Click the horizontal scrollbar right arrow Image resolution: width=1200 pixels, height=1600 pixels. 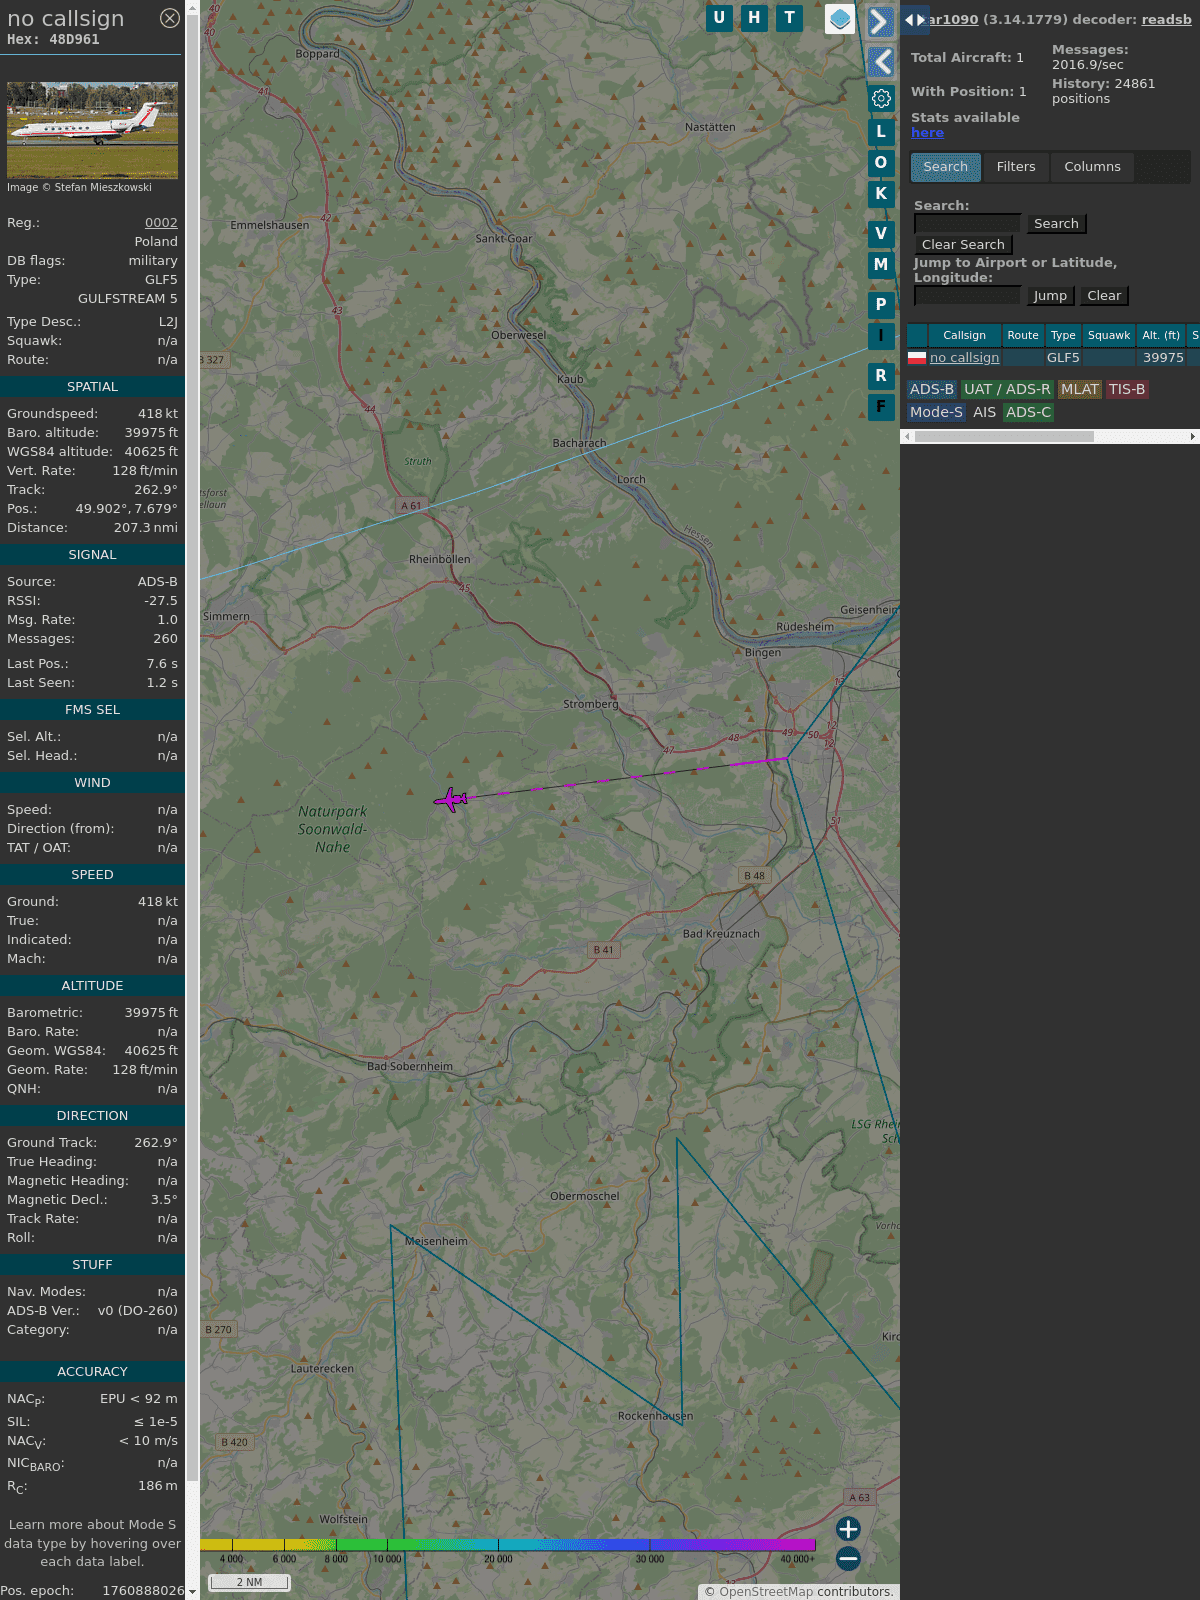(x=1193, y=437)
